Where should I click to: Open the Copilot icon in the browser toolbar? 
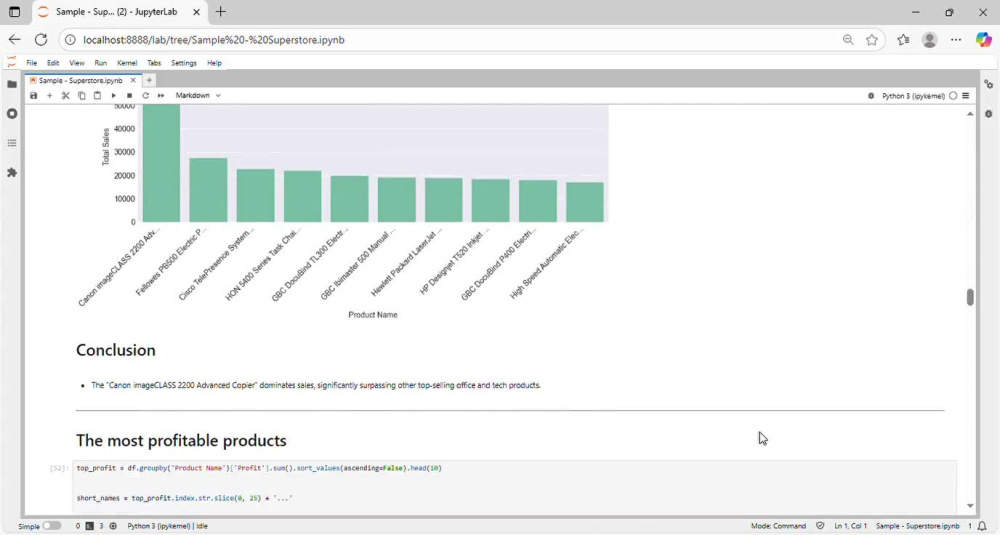[983, 40]
